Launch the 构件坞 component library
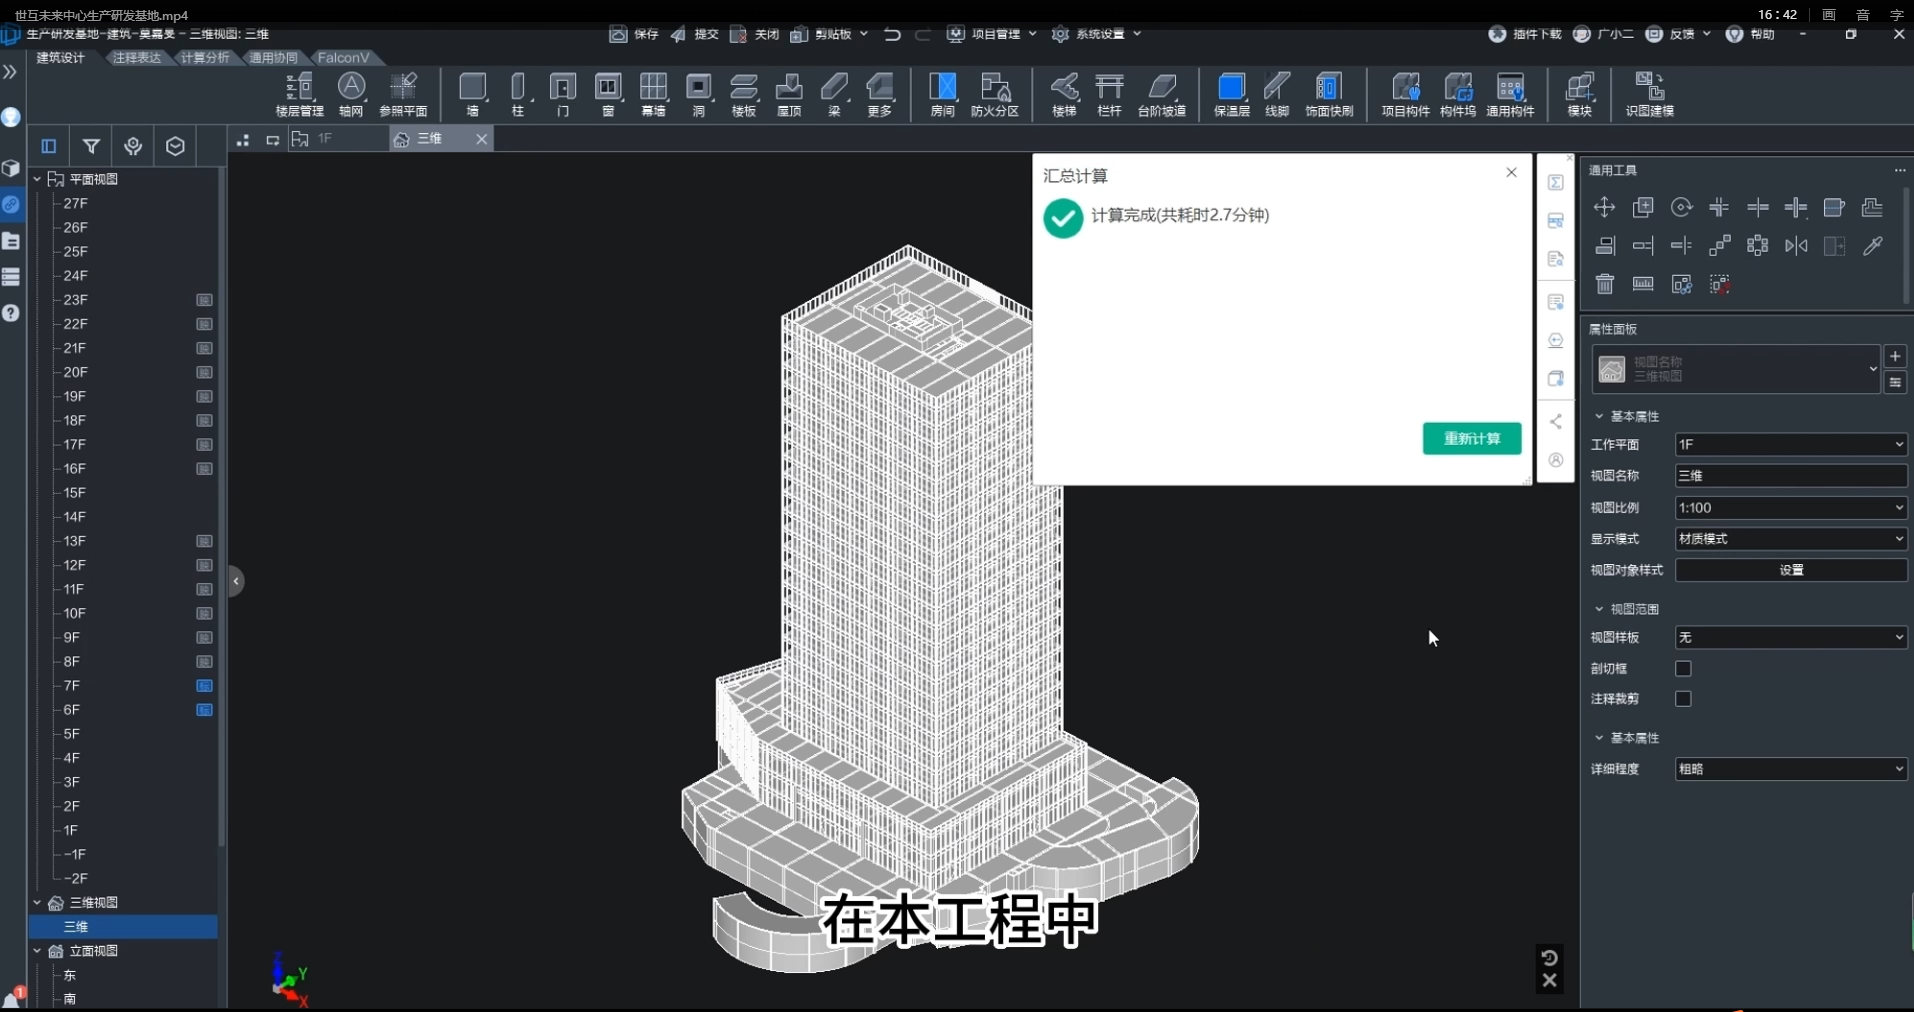Image resolution: width=1914 pixels, height=1012 pixels. 1457,93
